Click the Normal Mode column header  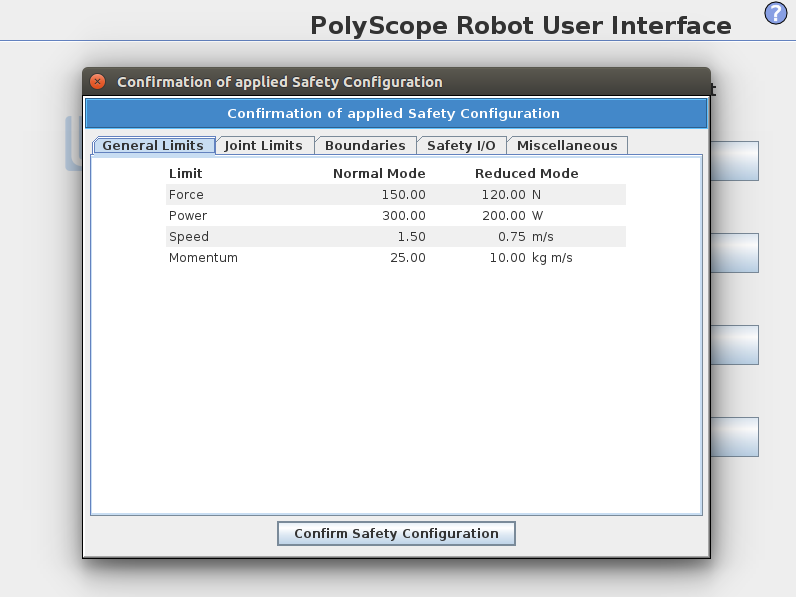[x=379, y=174]
